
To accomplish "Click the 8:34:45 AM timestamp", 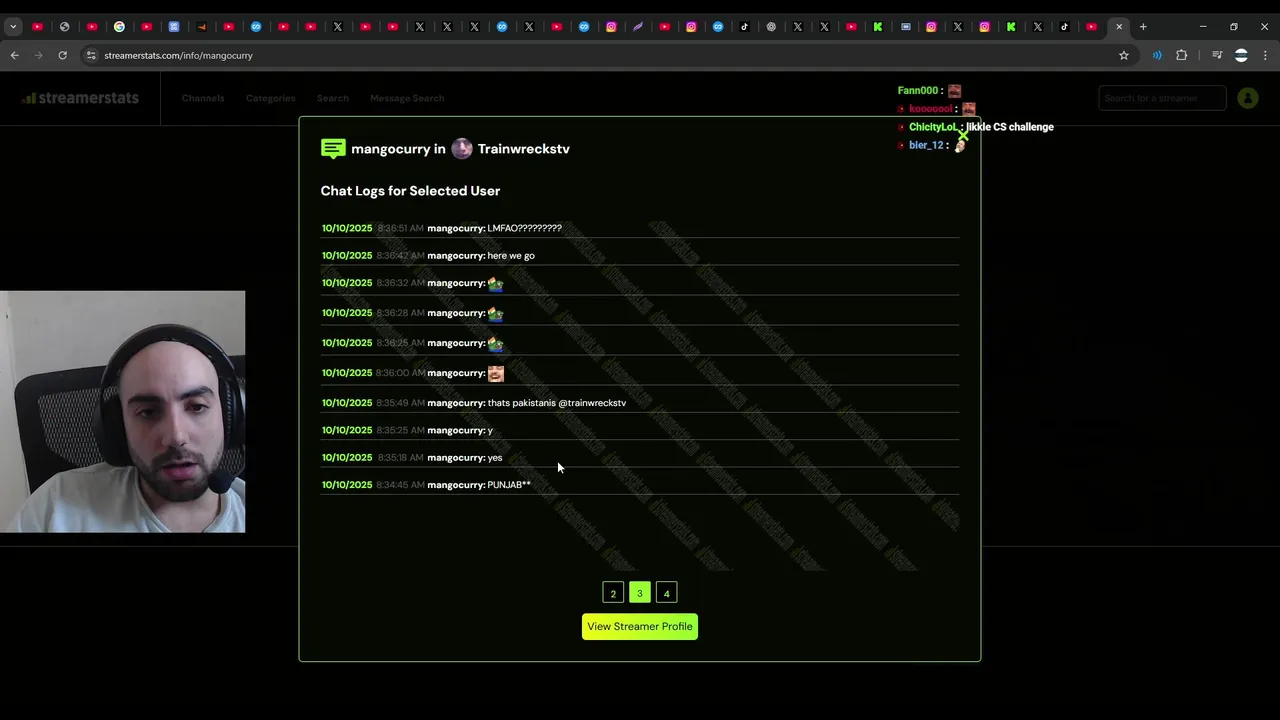I will tap(400, 485).
